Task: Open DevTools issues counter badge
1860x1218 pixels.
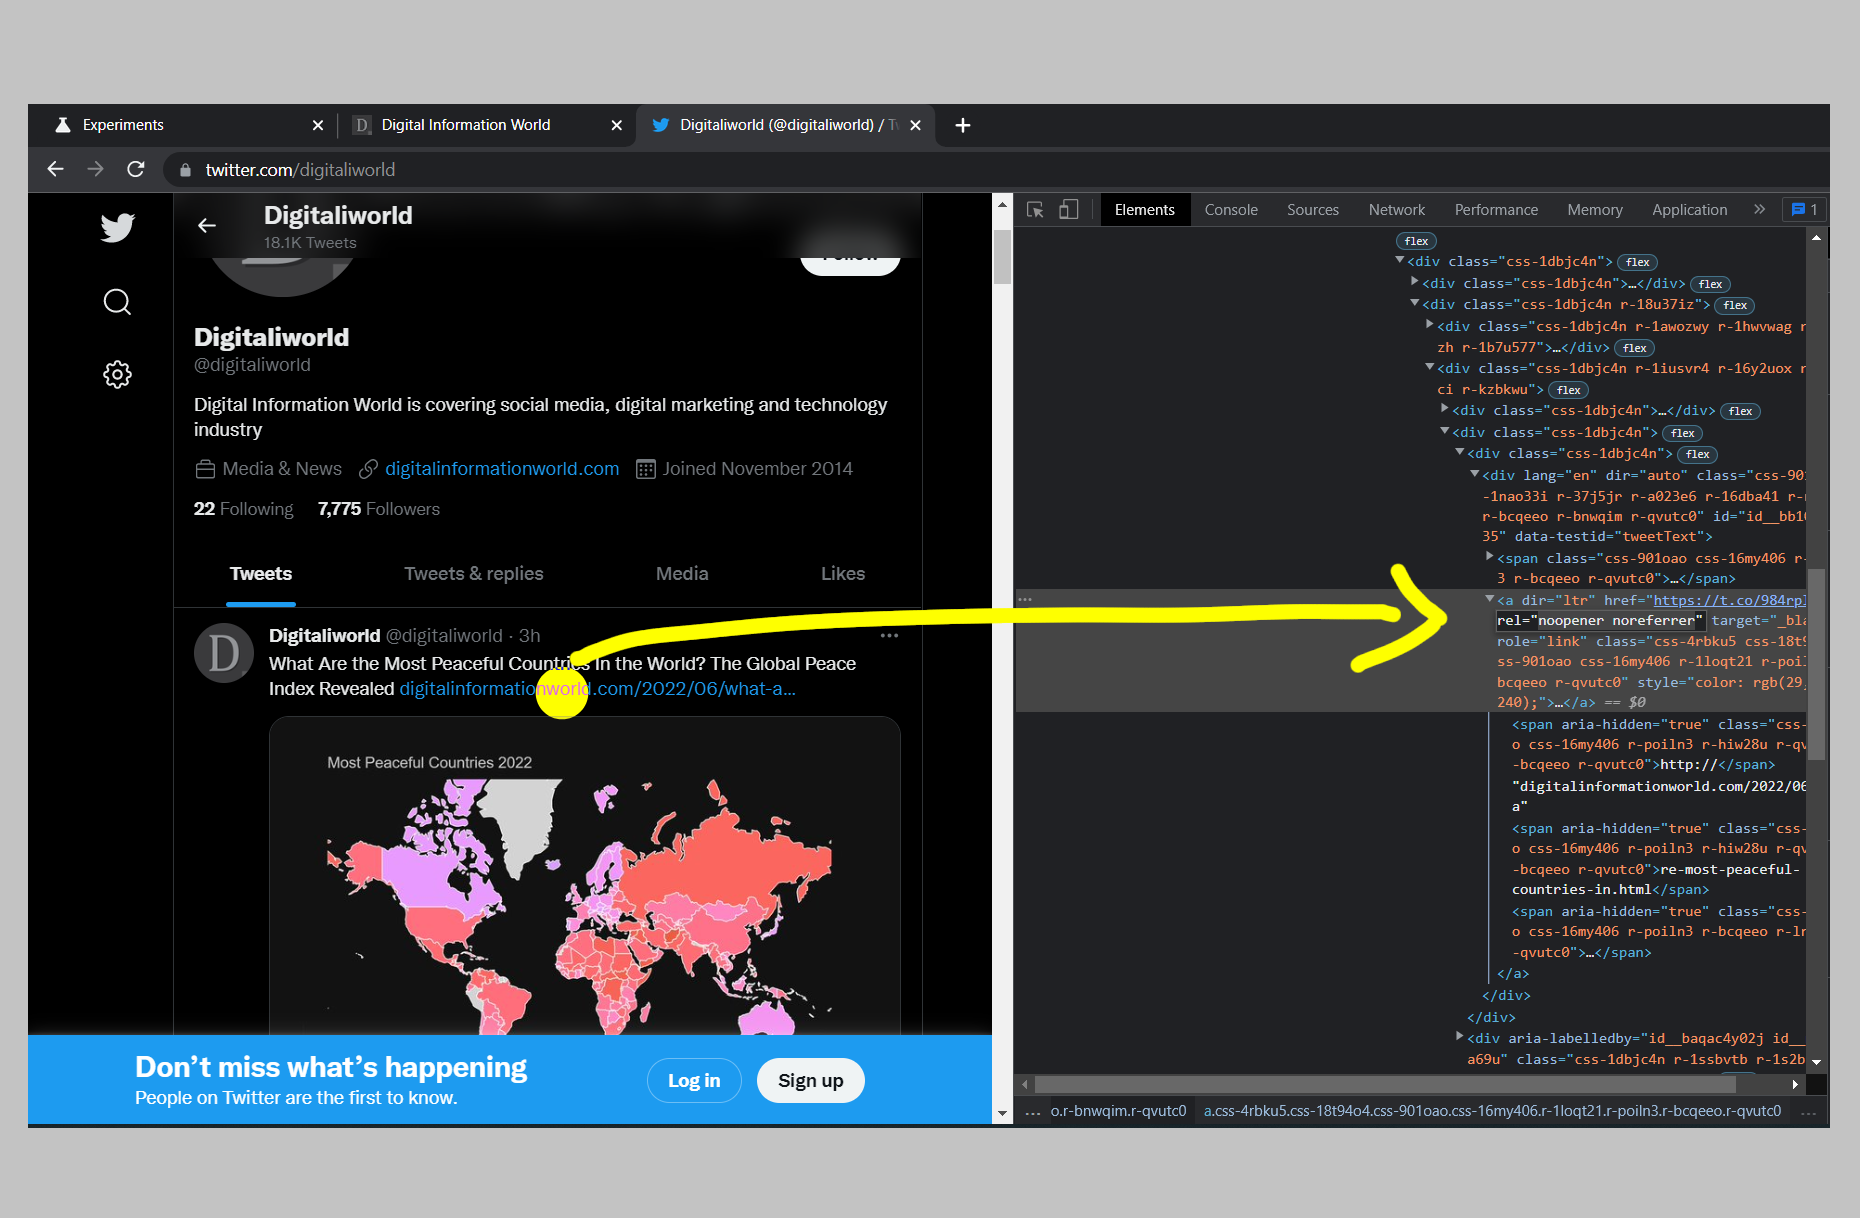Action: 1804,209
